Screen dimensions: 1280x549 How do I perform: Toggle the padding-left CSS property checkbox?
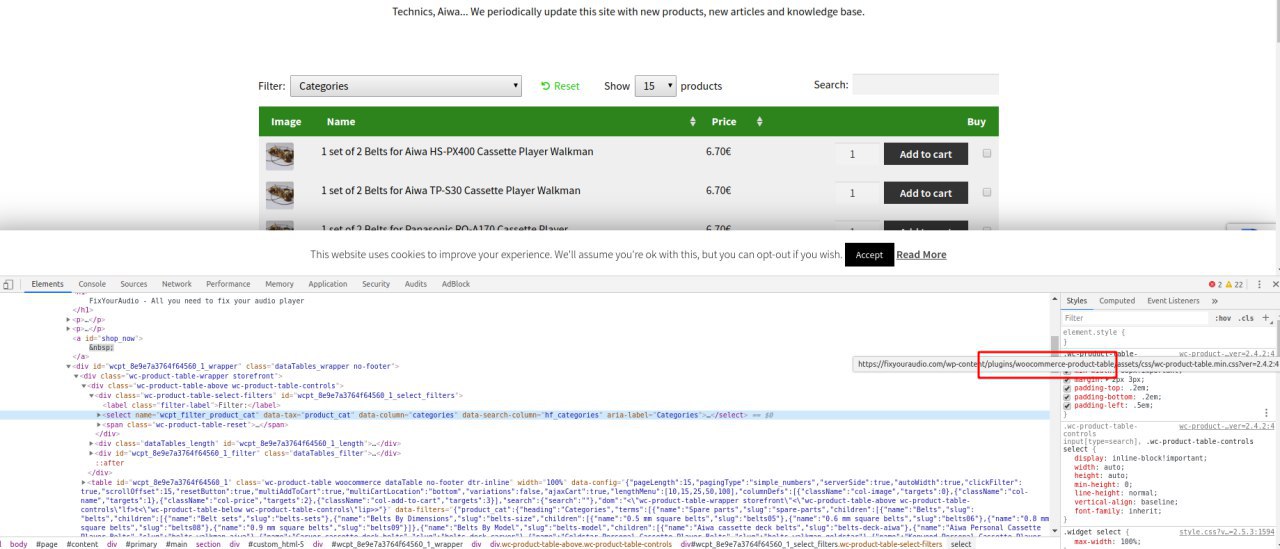[x=1067, y=405]
